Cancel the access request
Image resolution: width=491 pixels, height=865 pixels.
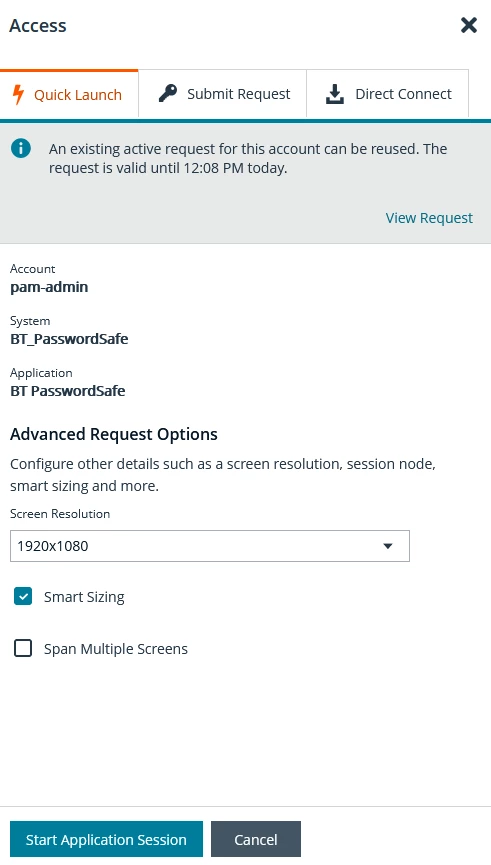pos(256,839)
